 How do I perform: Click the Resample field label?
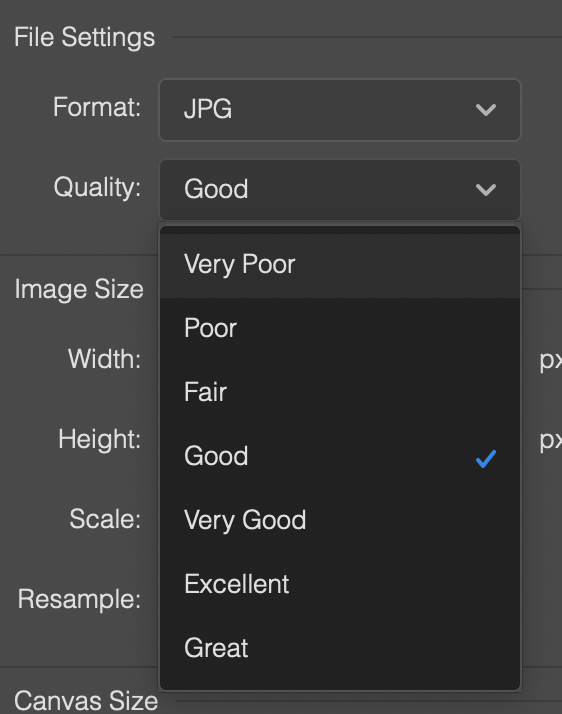79,599
